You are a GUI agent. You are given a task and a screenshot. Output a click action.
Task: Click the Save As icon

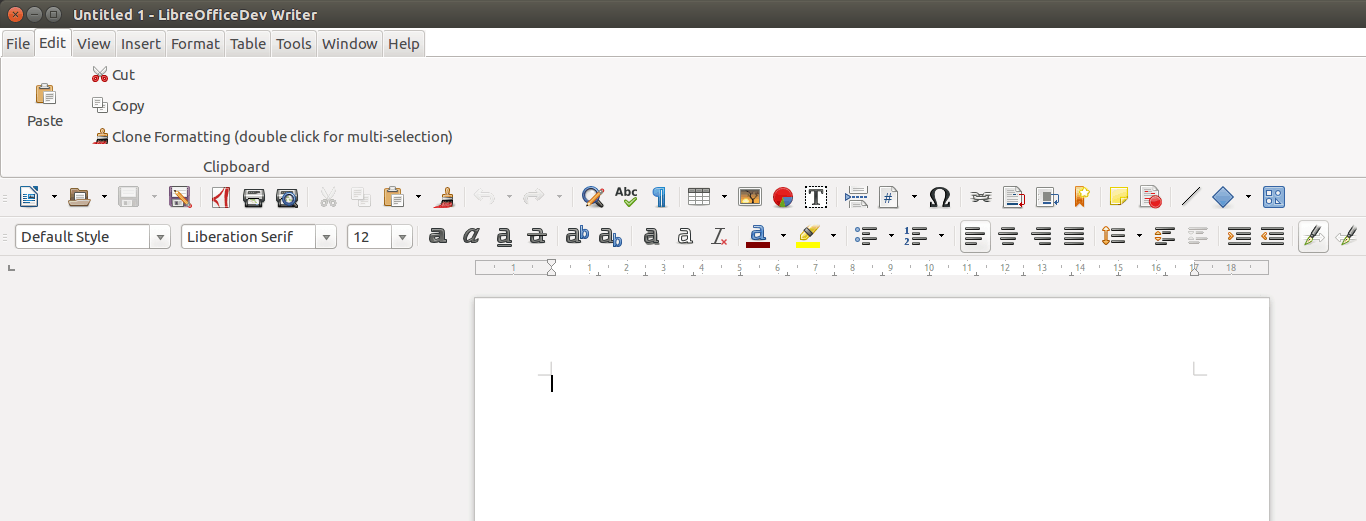point(180,197)
